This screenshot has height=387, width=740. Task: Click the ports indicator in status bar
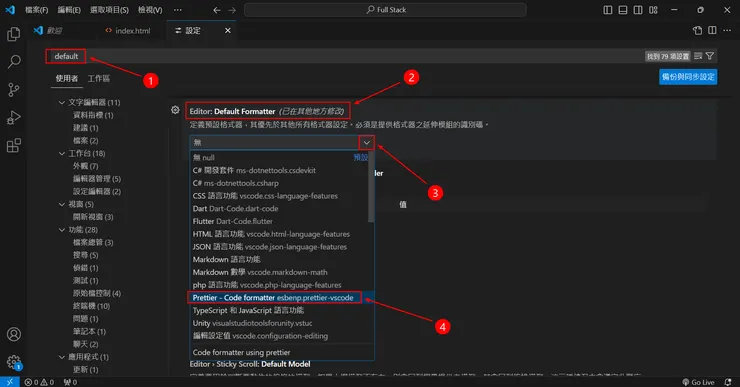[x=70, y=382]
